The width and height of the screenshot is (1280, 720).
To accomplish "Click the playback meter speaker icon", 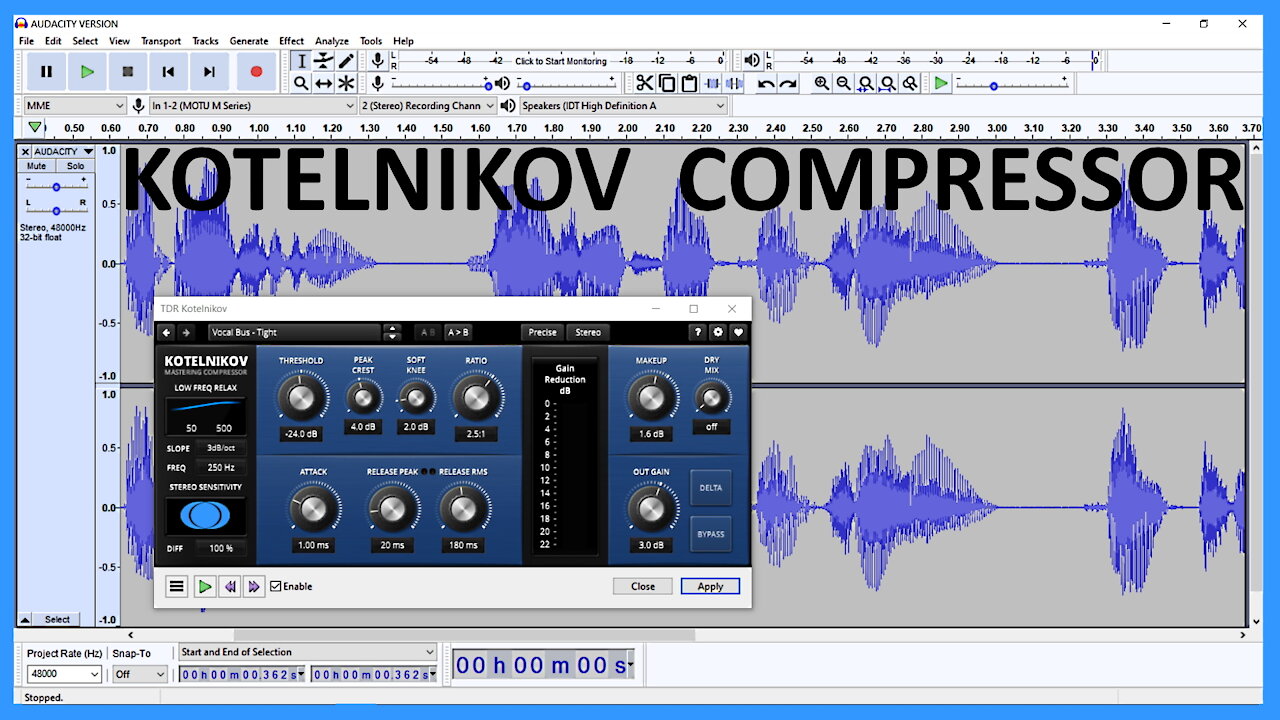I will (x=753, y=61).
